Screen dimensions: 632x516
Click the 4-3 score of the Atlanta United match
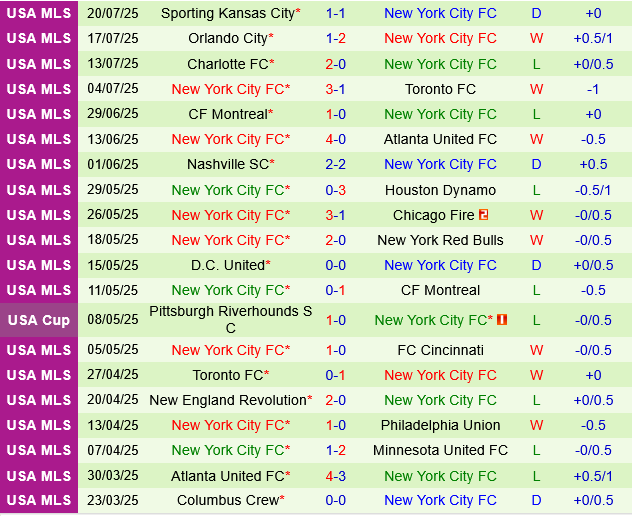click(336, 476)
